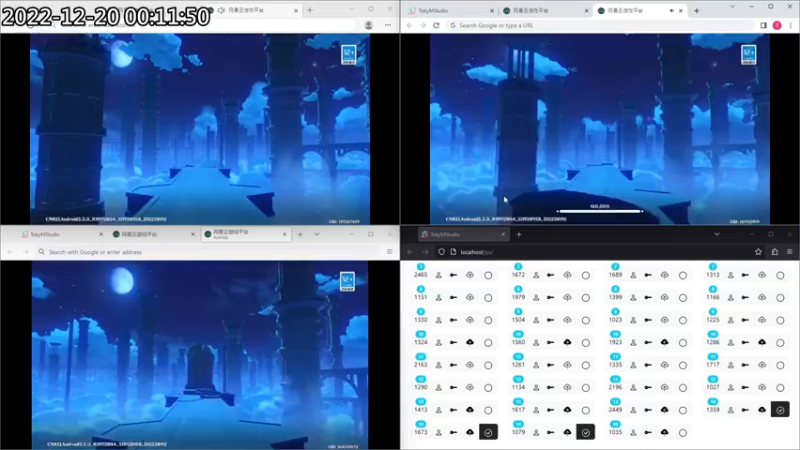Select the radio circle in row 1413

click(488, 410)
